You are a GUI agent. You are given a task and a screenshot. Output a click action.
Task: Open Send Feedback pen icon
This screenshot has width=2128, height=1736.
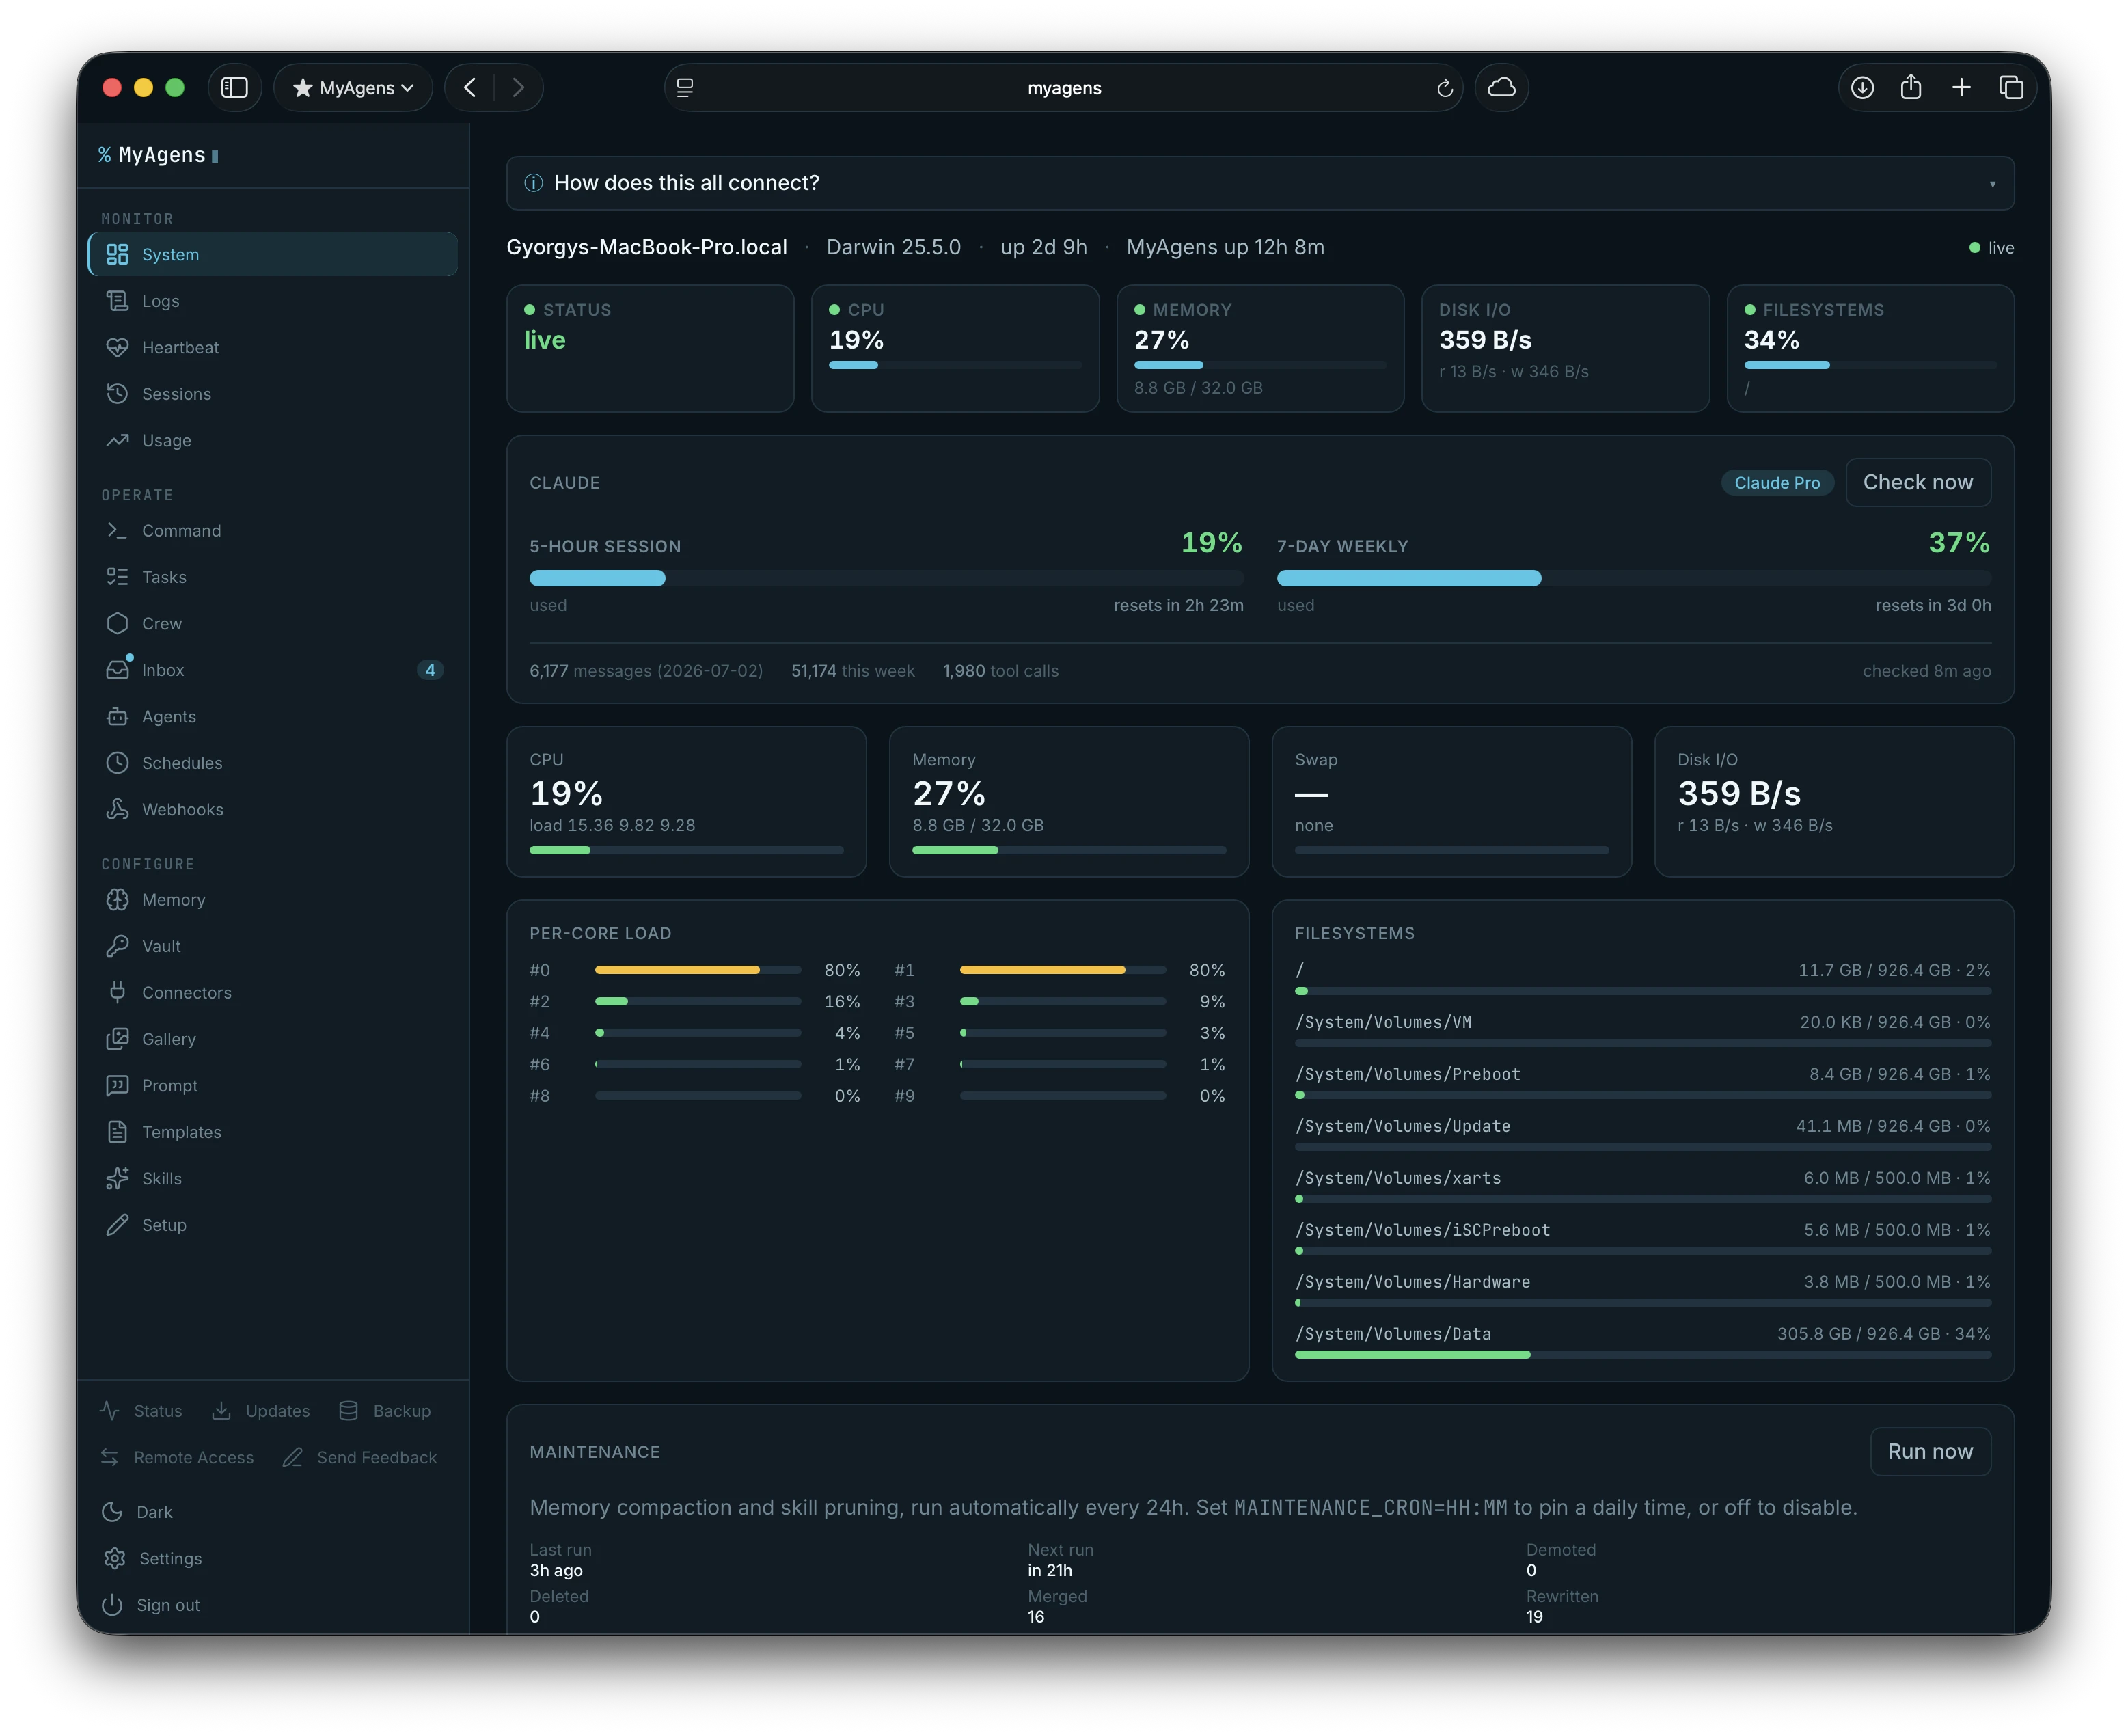(292, 1457)
